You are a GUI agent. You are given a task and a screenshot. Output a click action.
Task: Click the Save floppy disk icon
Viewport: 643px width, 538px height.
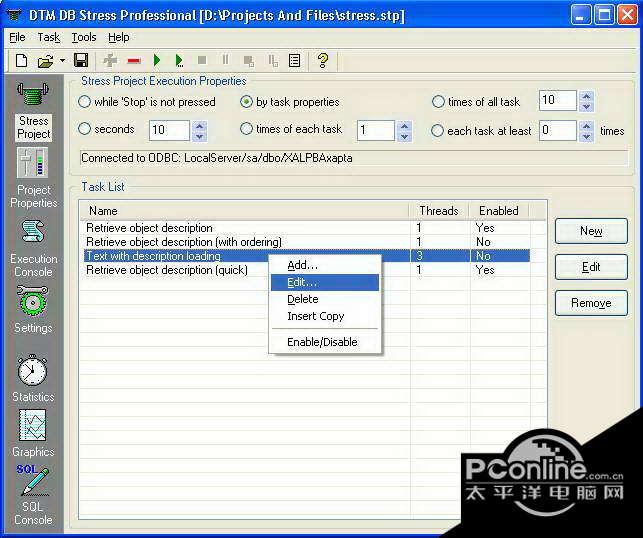tap(81, 60)
